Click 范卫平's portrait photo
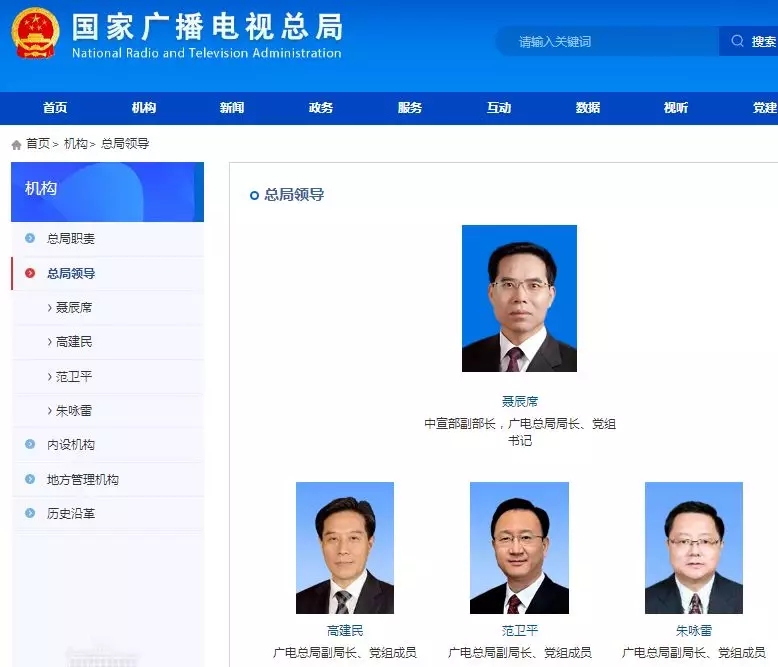Viewport: 778px width, 667px height. pos(519,548)
